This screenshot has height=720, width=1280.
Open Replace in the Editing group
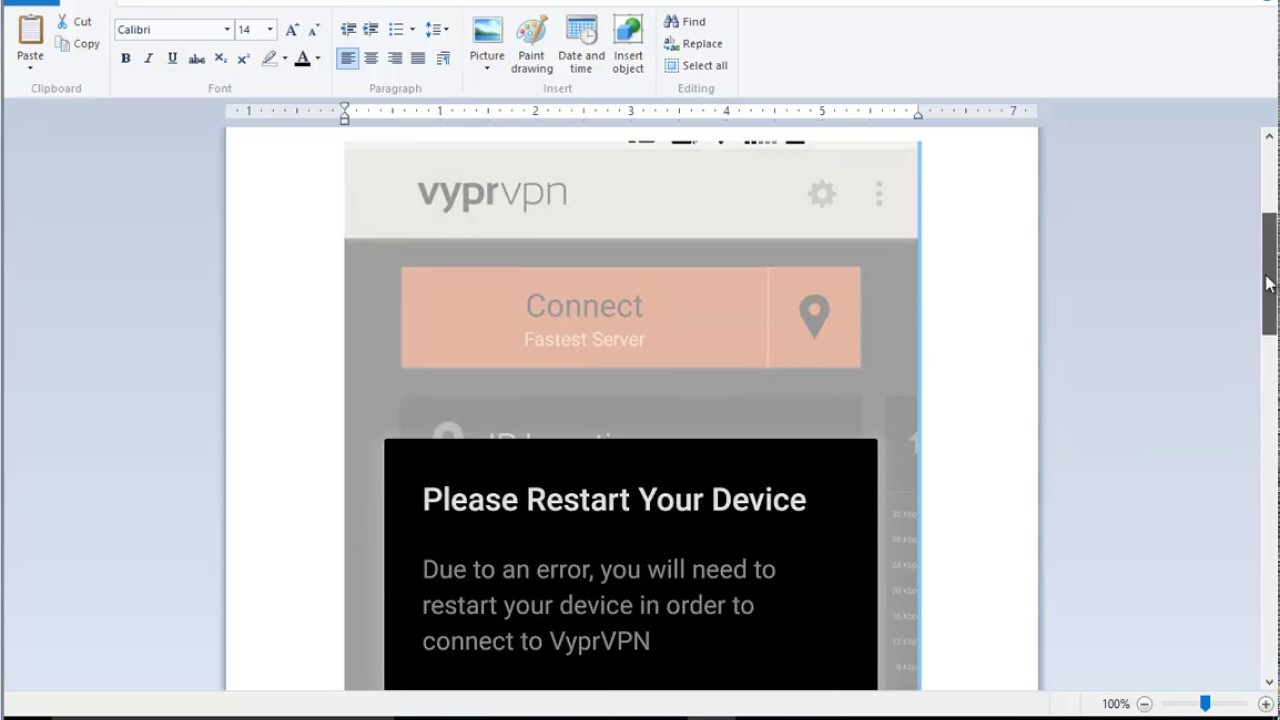(693, 43)
